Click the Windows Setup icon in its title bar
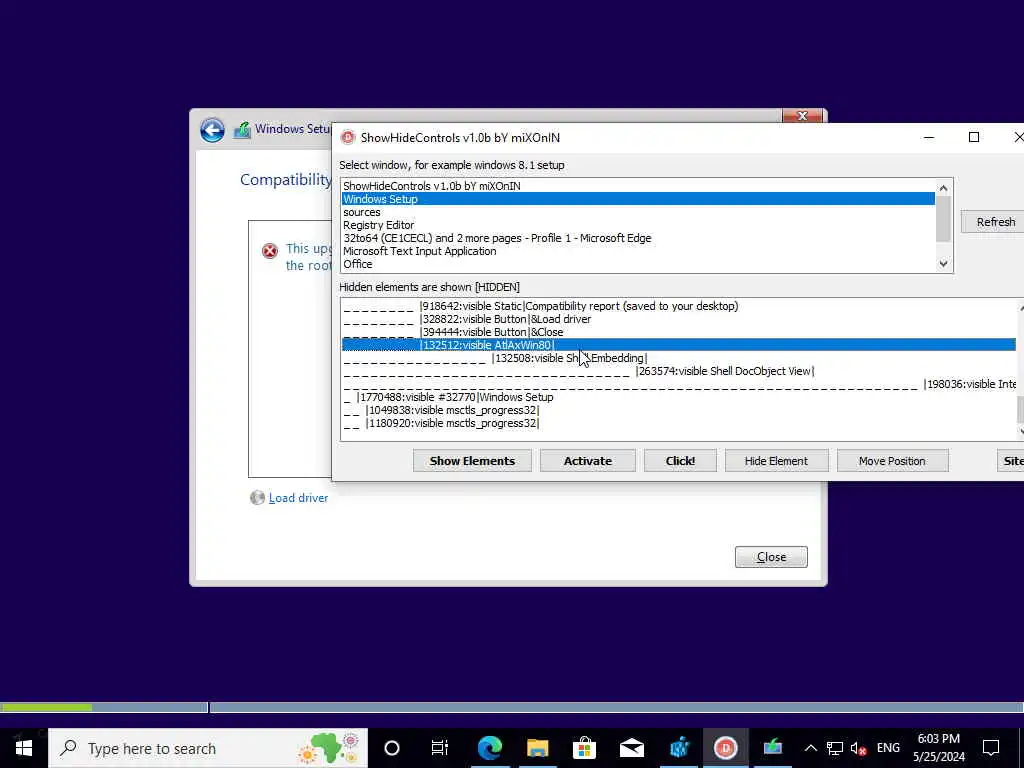 242,130
